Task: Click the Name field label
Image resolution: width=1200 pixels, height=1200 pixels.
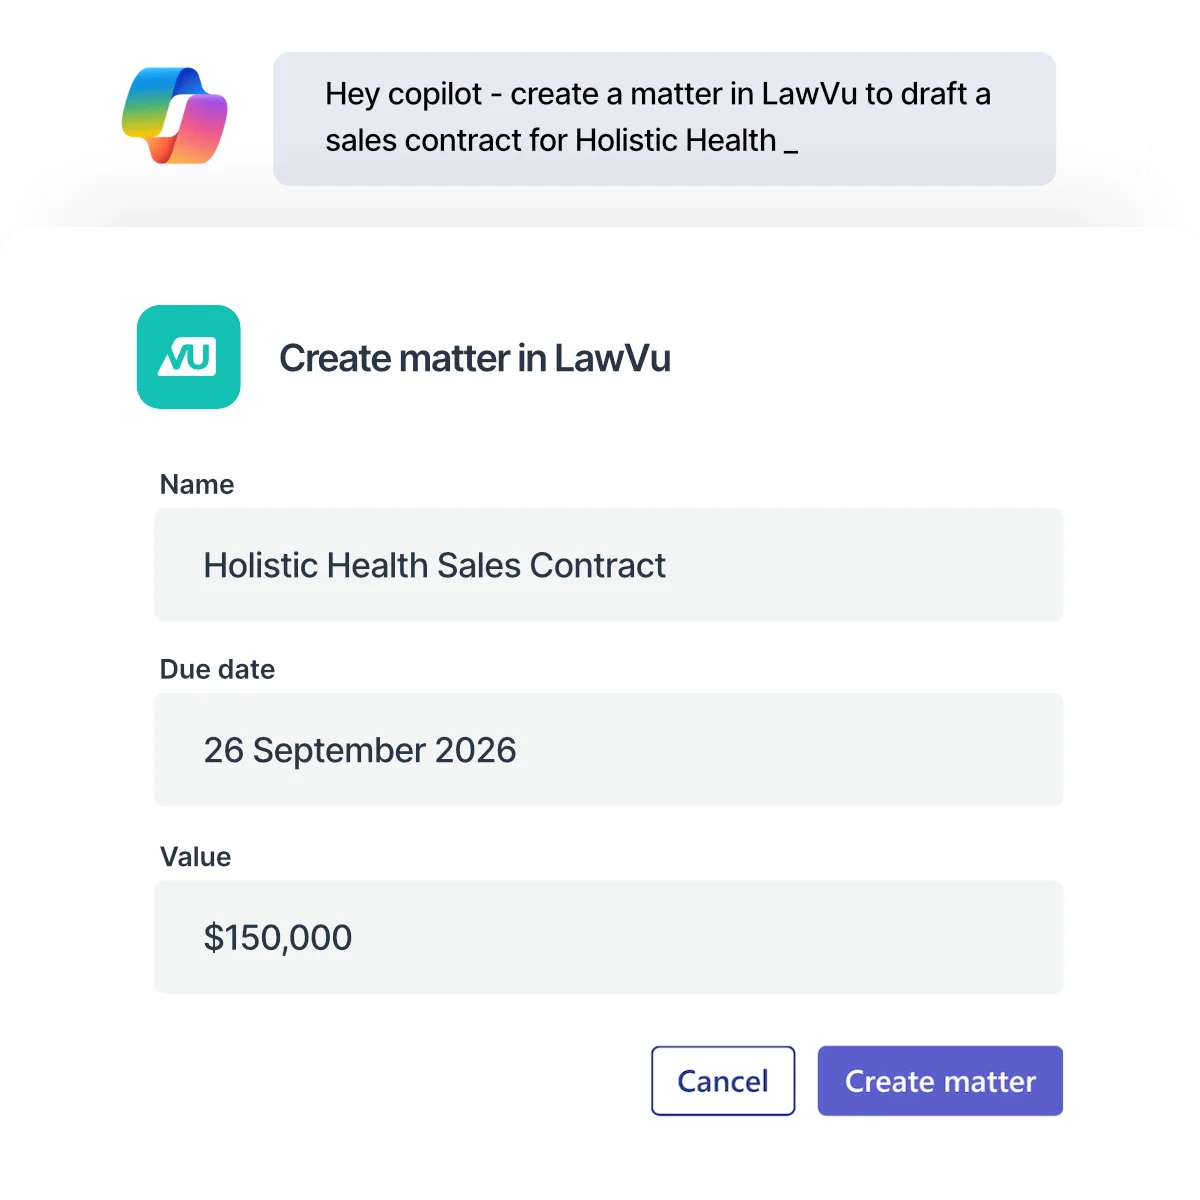Action: pyautogui.click(x=197, y=485)
